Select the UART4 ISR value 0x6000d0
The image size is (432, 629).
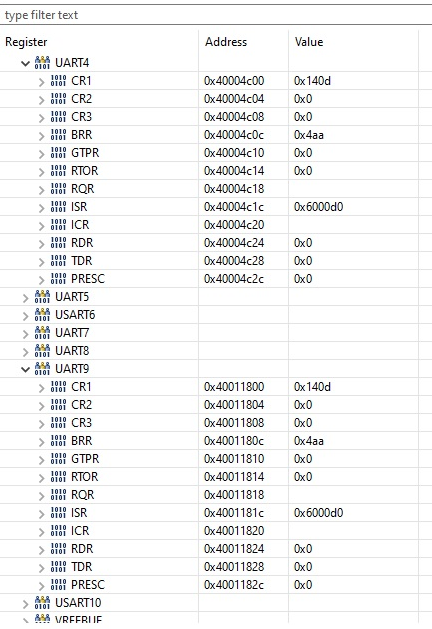point(318,207)
